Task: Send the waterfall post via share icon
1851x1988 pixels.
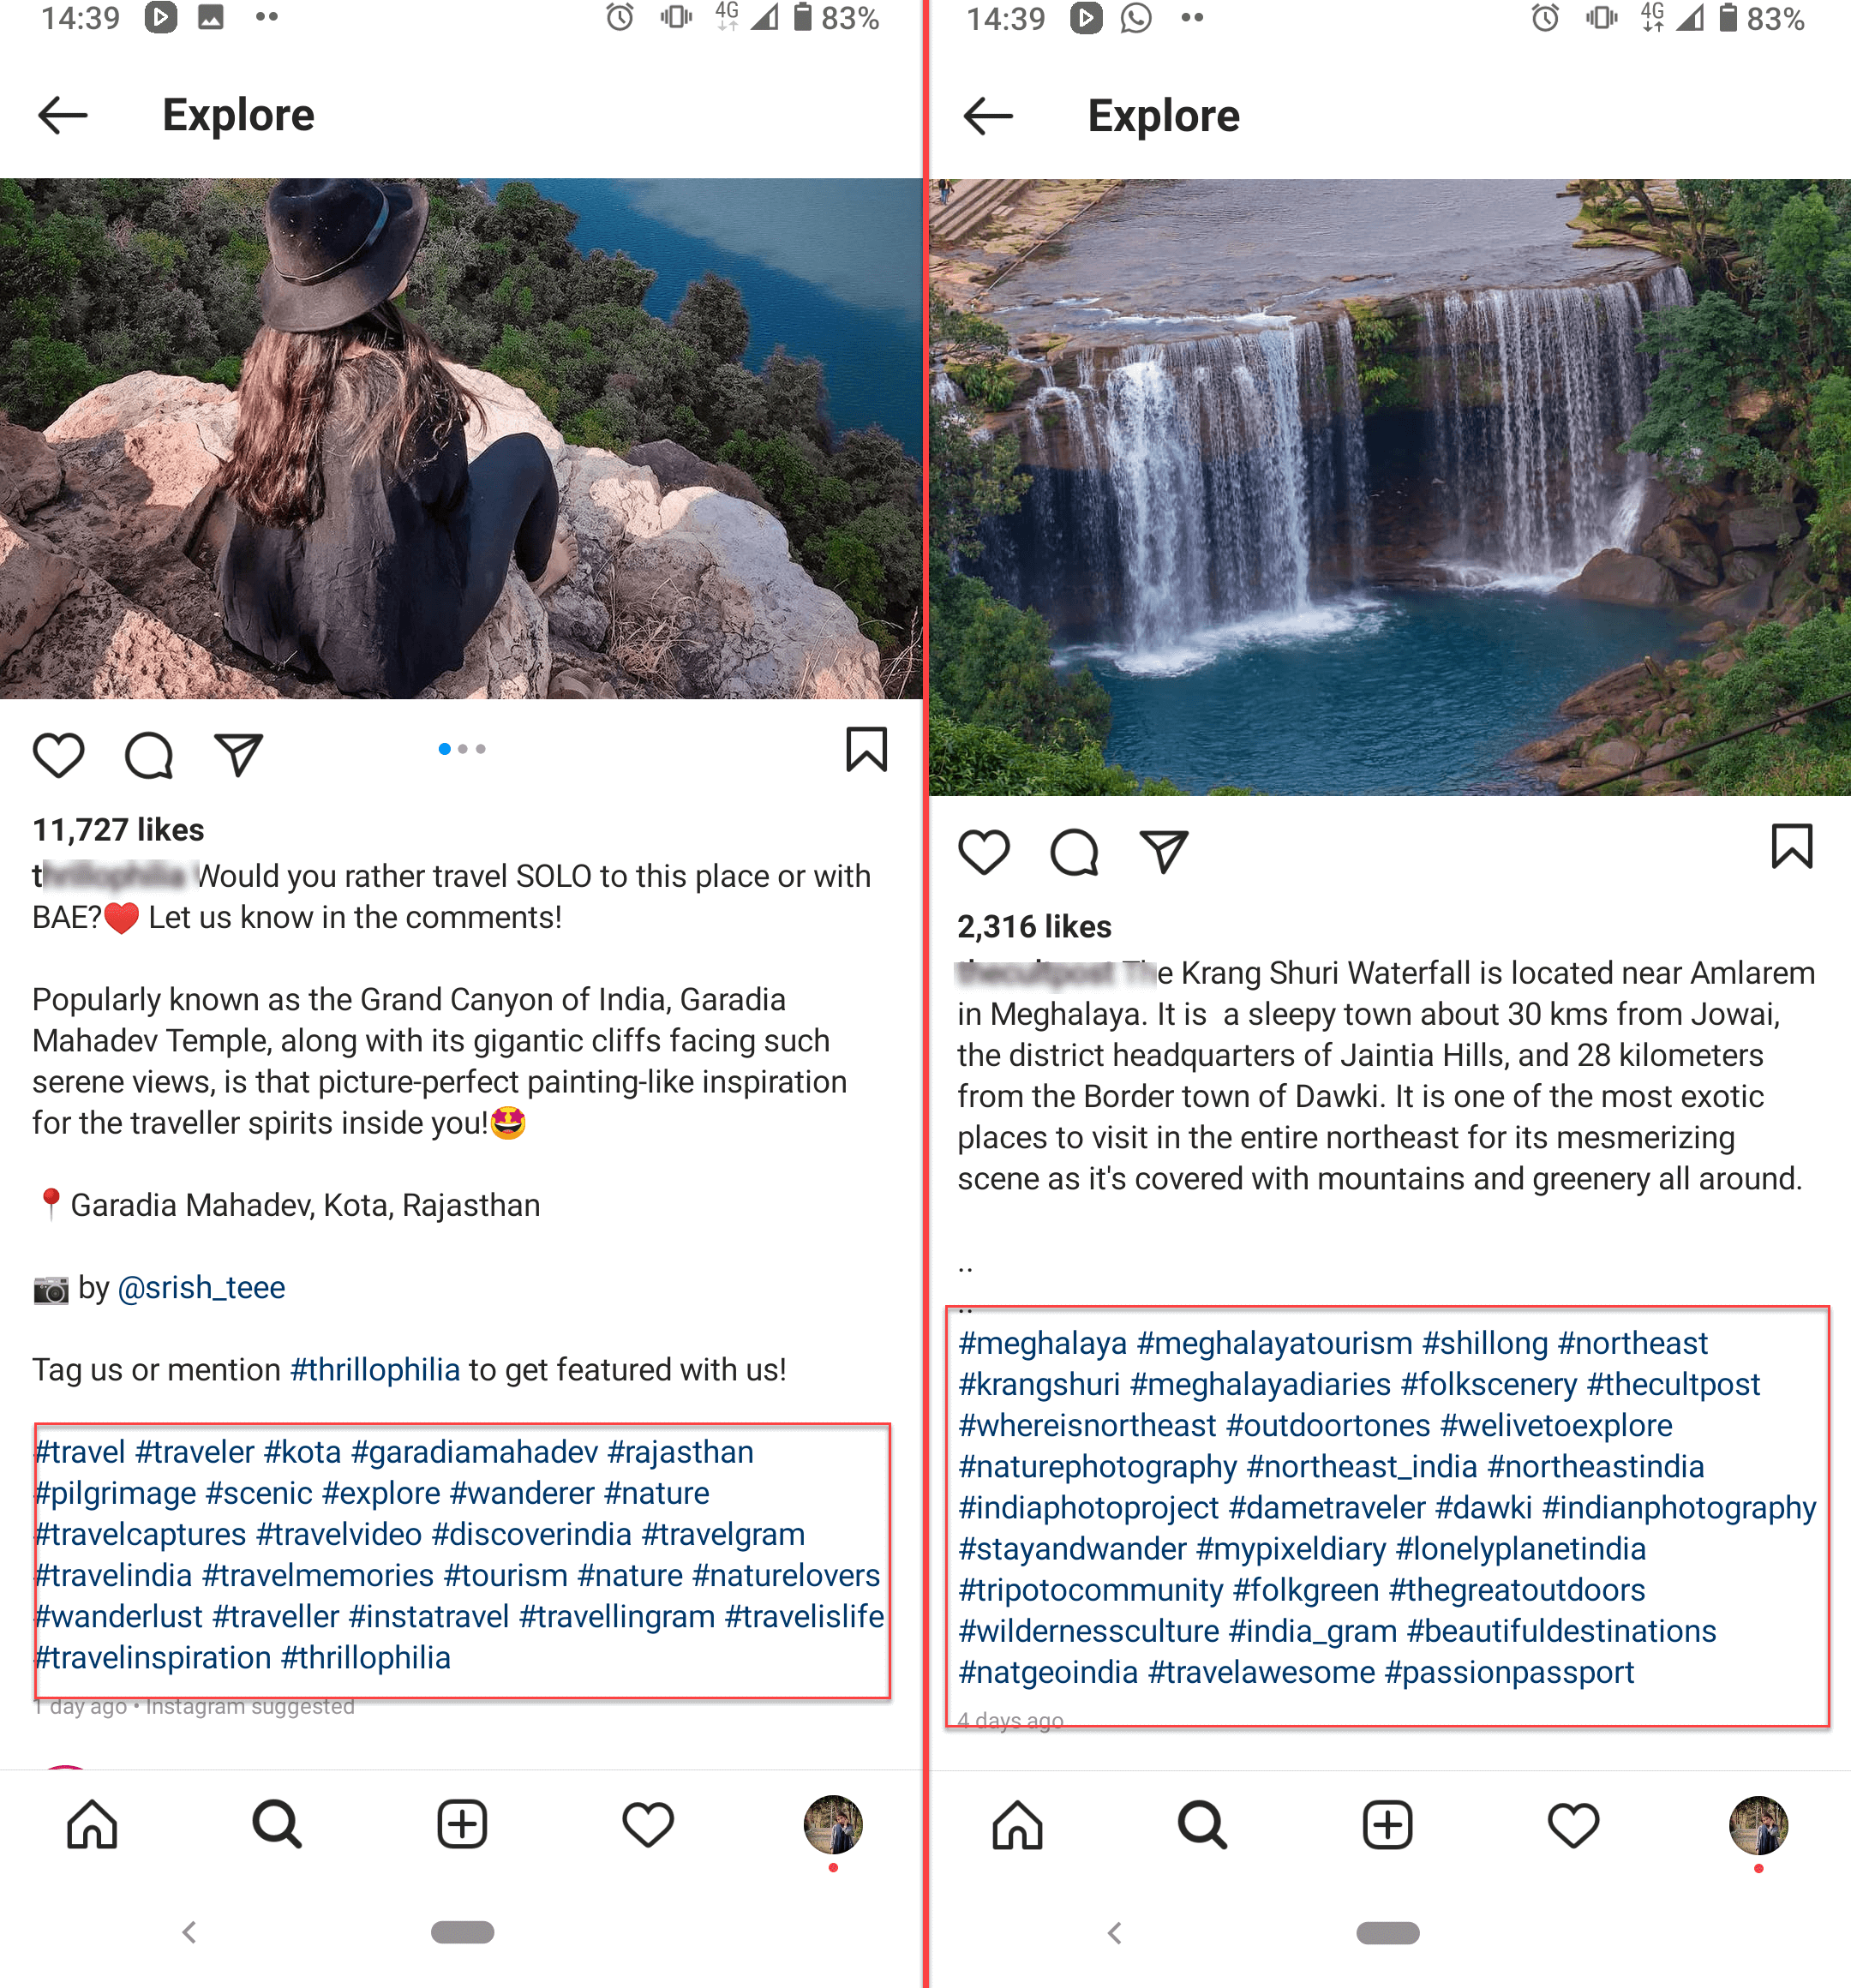Action: (x=1164, y=851)
